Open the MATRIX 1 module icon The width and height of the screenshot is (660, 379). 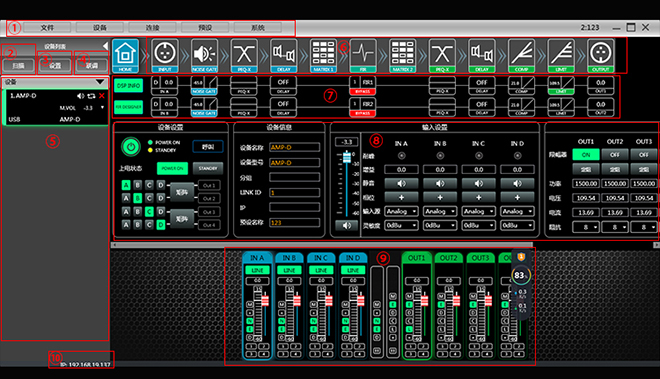click(323, 56)
